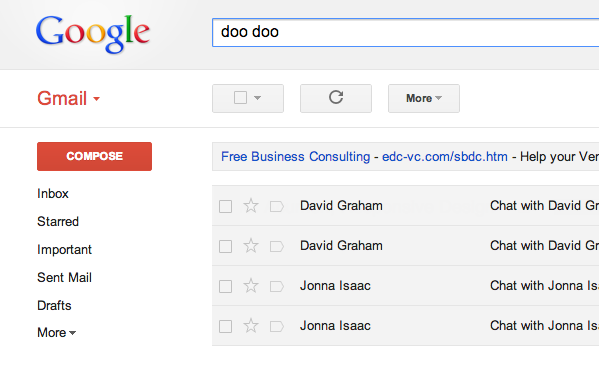This screenshot has width=599, height=366.
Task: Mark second David Graham chat as important
Action: tap(277, 246)
